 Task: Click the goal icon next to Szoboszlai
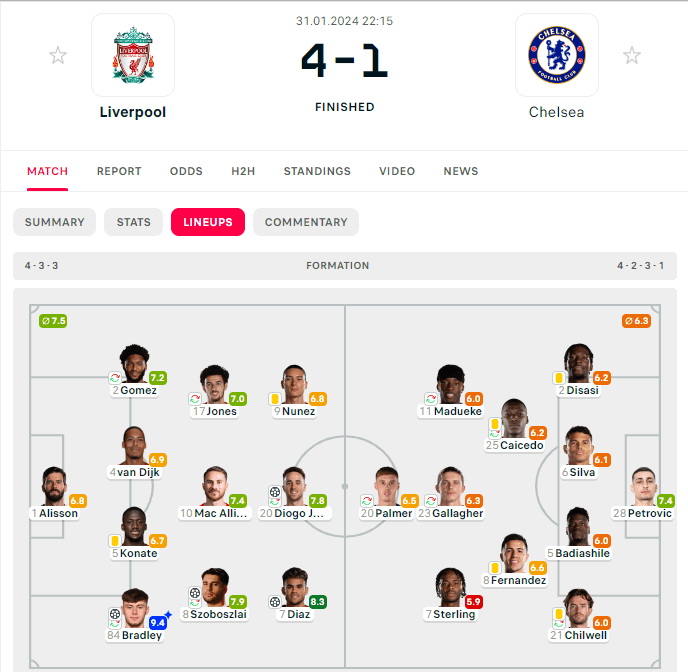tap(194, 594)
